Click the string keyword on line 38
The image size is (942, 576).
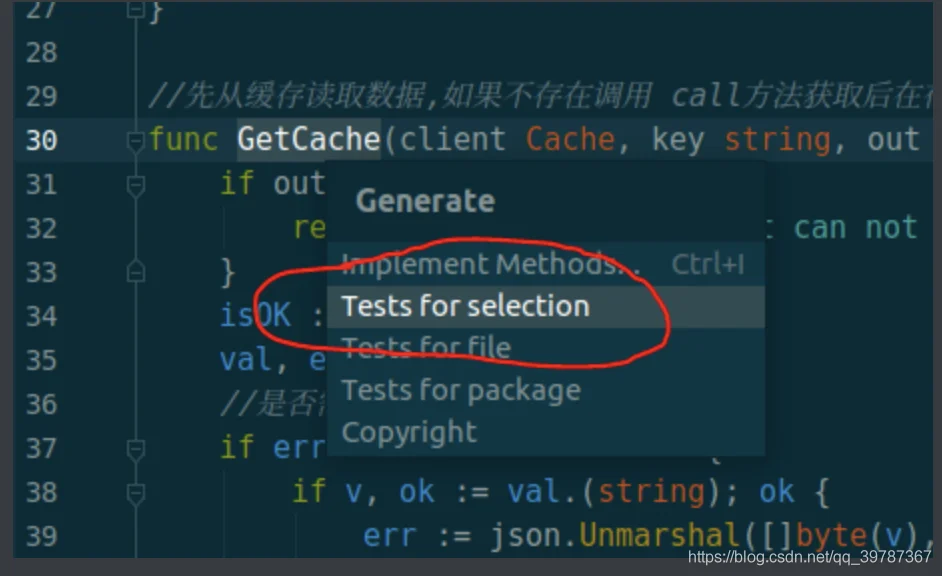(651, 493)
